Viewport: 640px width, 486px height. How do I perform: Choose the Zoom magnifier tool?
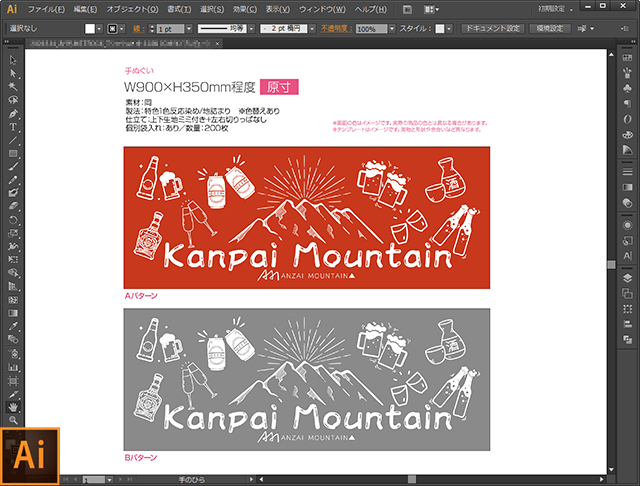(13, 420)
